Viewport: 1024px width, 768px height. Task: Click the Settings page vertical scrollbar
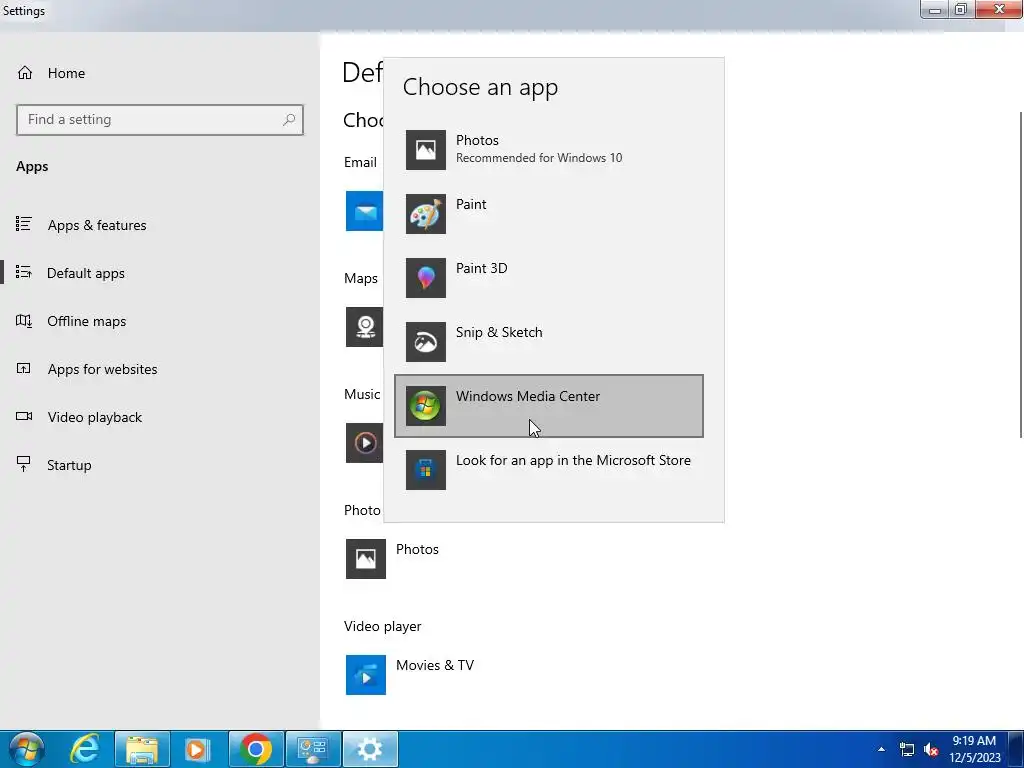coord(1021,274)
